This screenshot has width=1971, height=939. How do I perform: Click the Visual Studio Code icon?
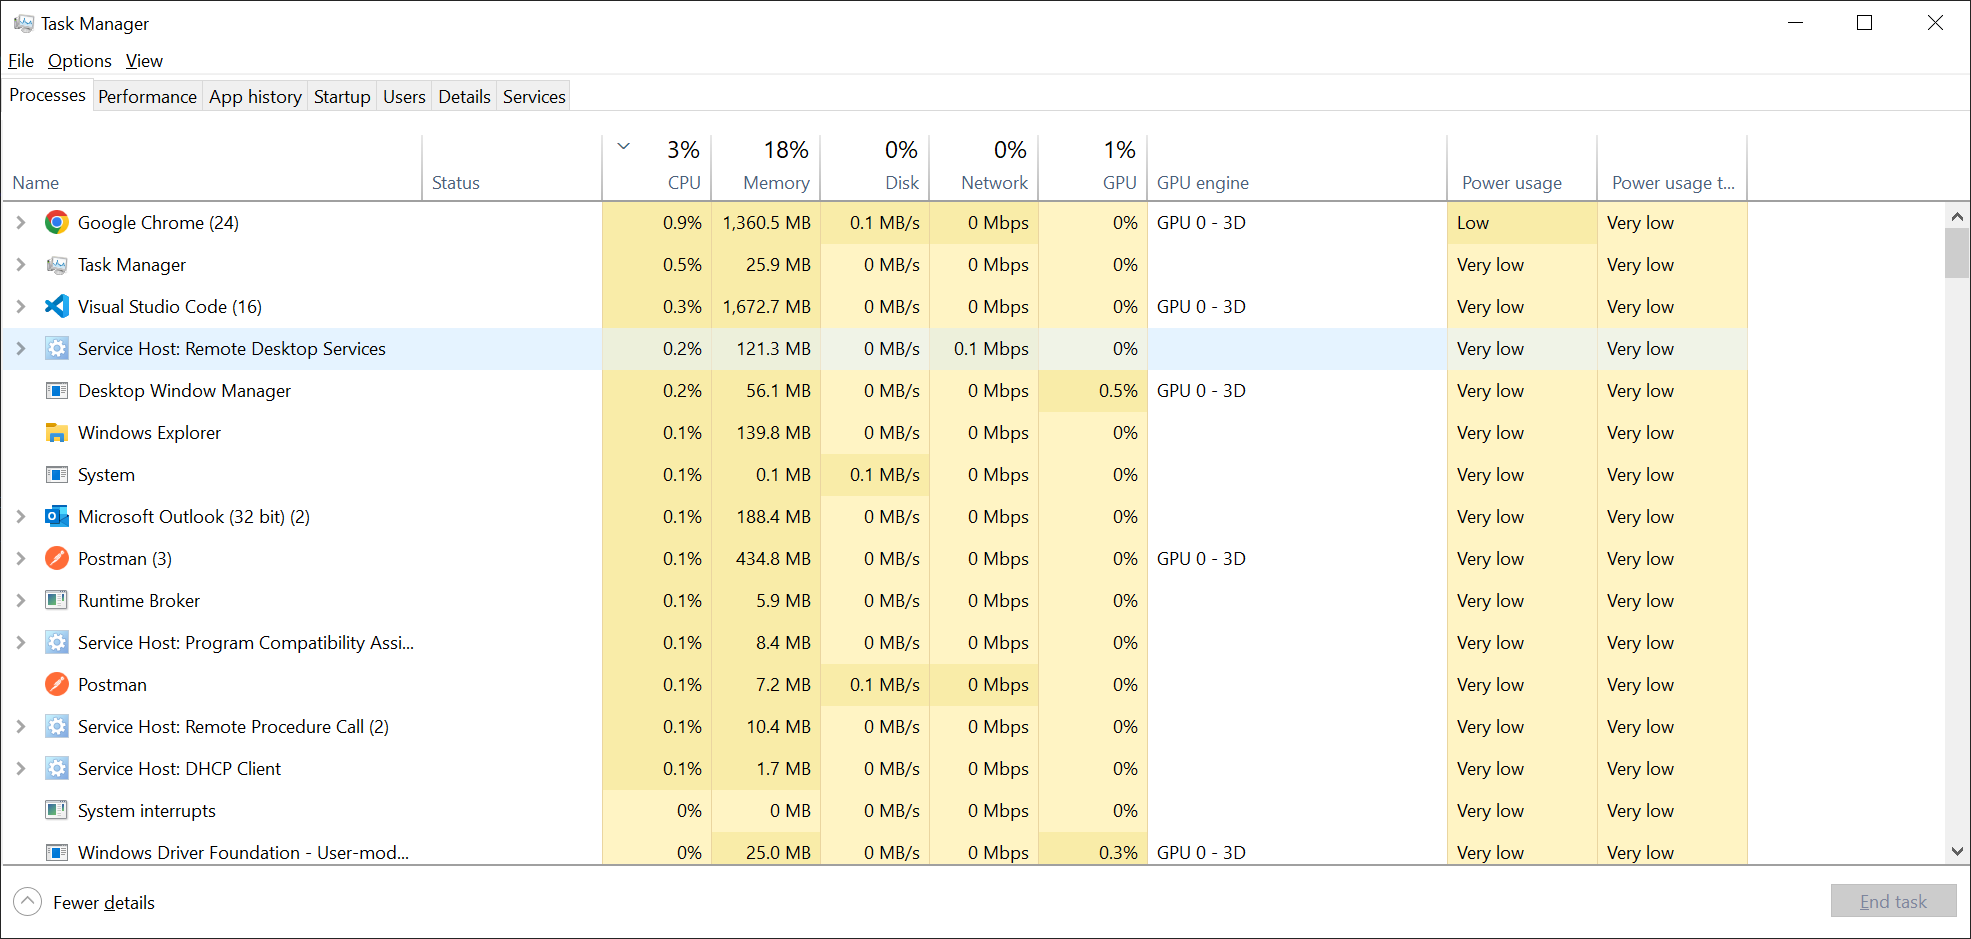coord(57,306)
